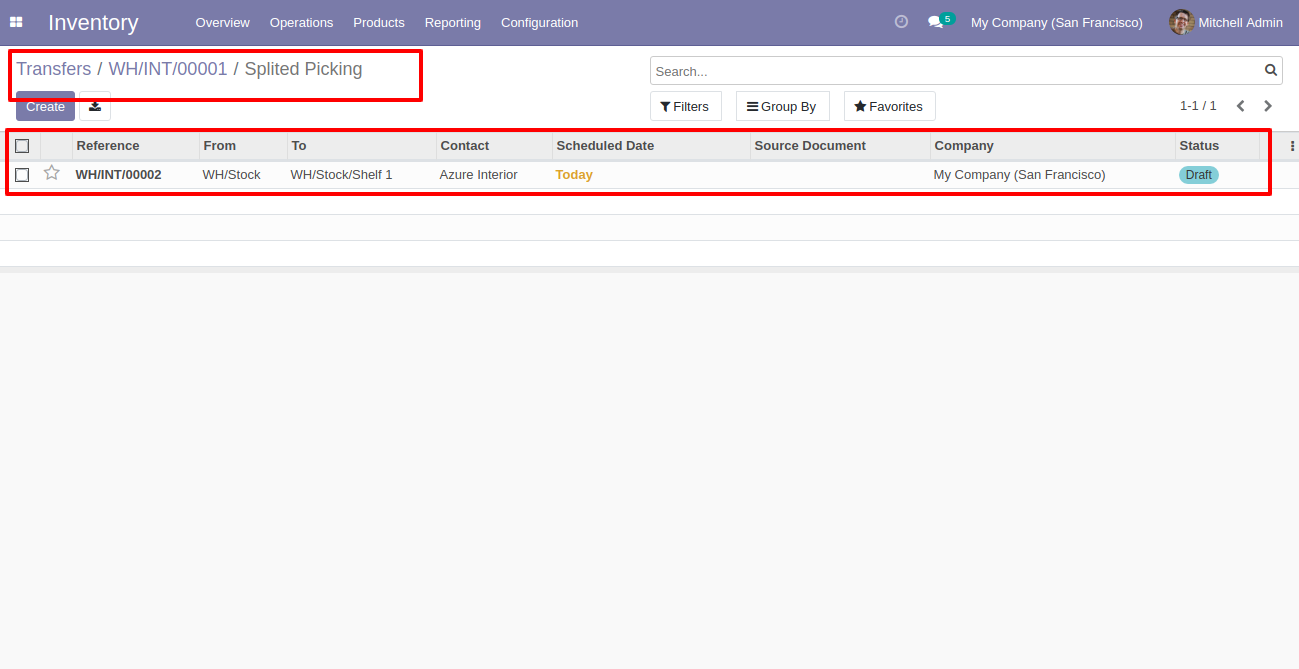Click the Inventory app title

pos(93,22)
